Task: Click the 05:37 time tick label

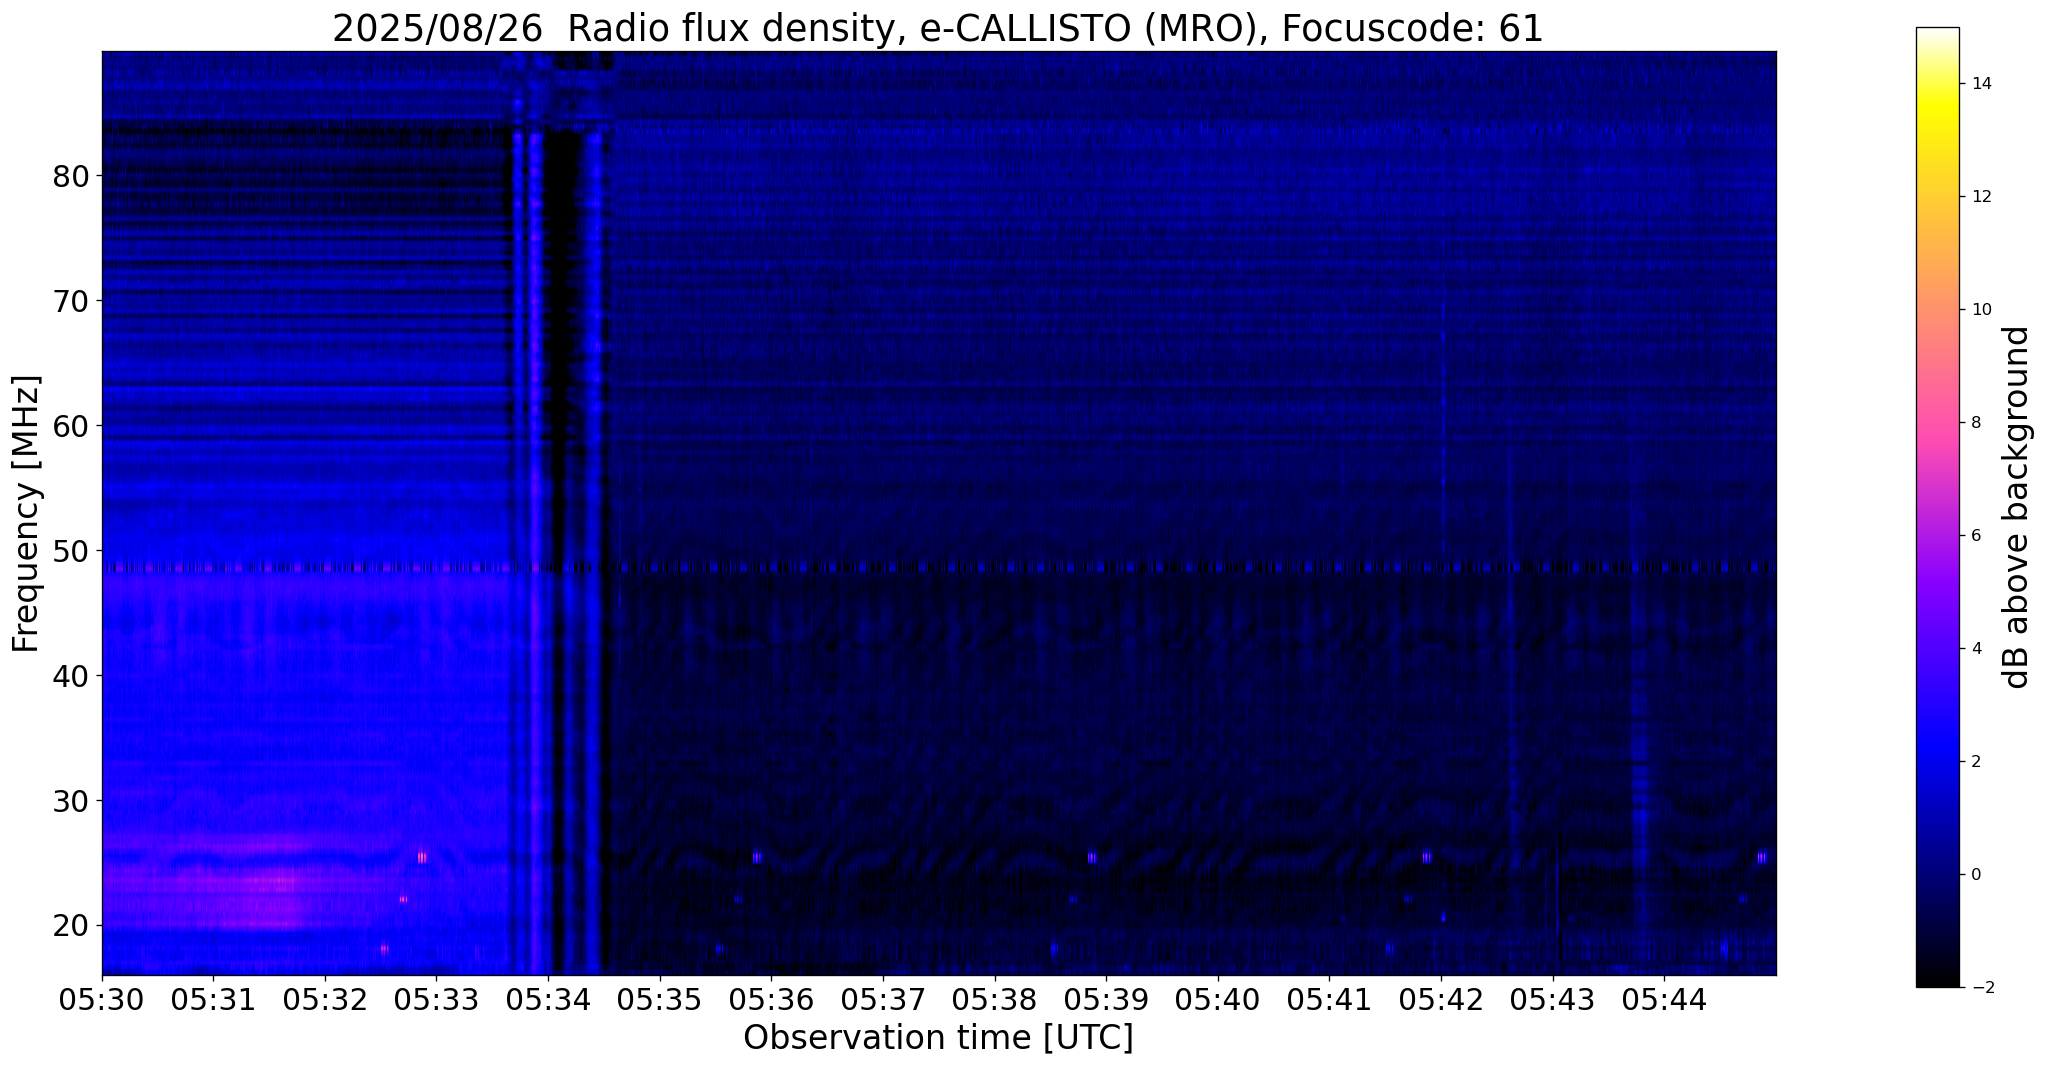Action: (x=883, y=998)
